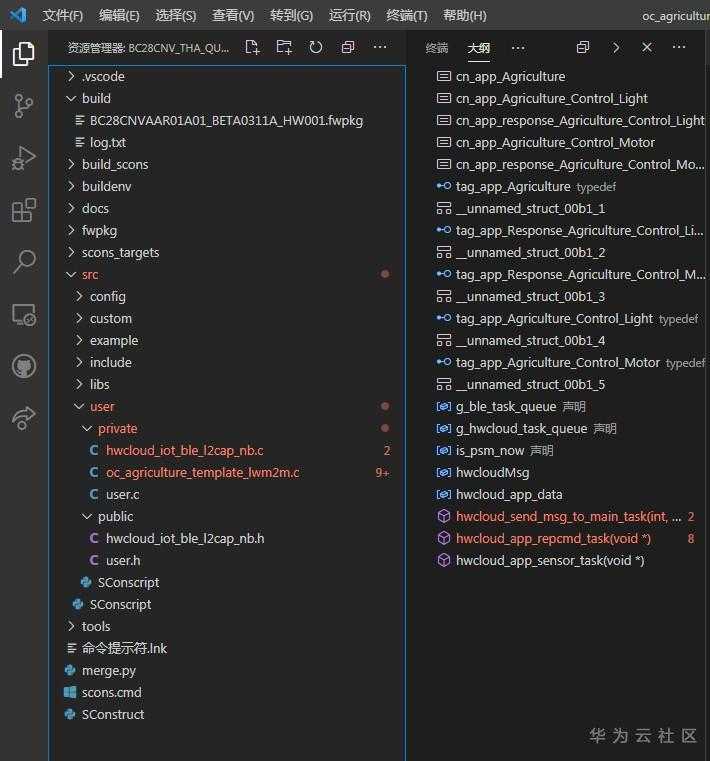Click the New File icon in explorer header

point(252,47)
